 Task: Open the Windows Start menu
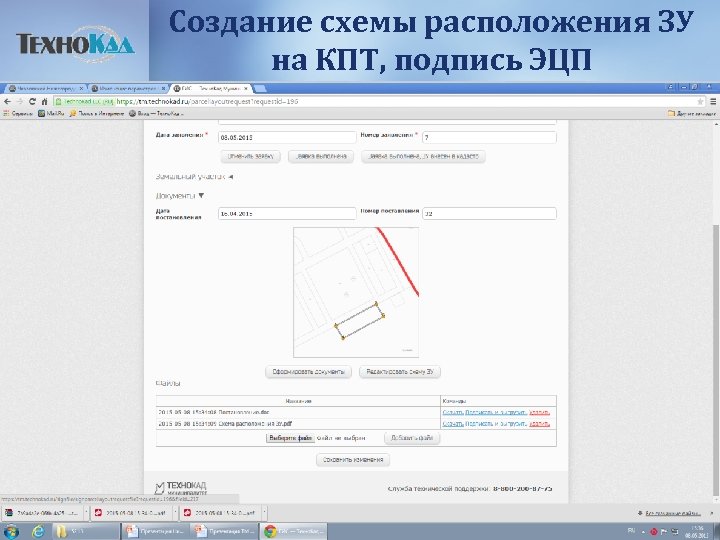[x=11, y=532]
